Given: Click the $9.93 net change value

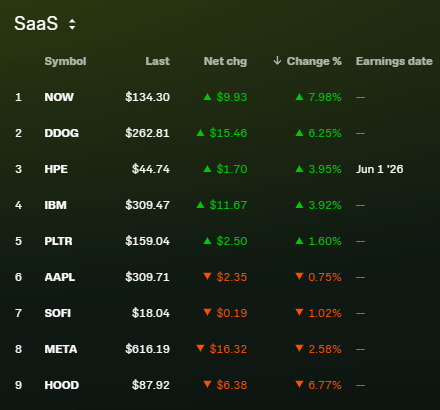Looking at the screenshot, I should tap(232, 97).
